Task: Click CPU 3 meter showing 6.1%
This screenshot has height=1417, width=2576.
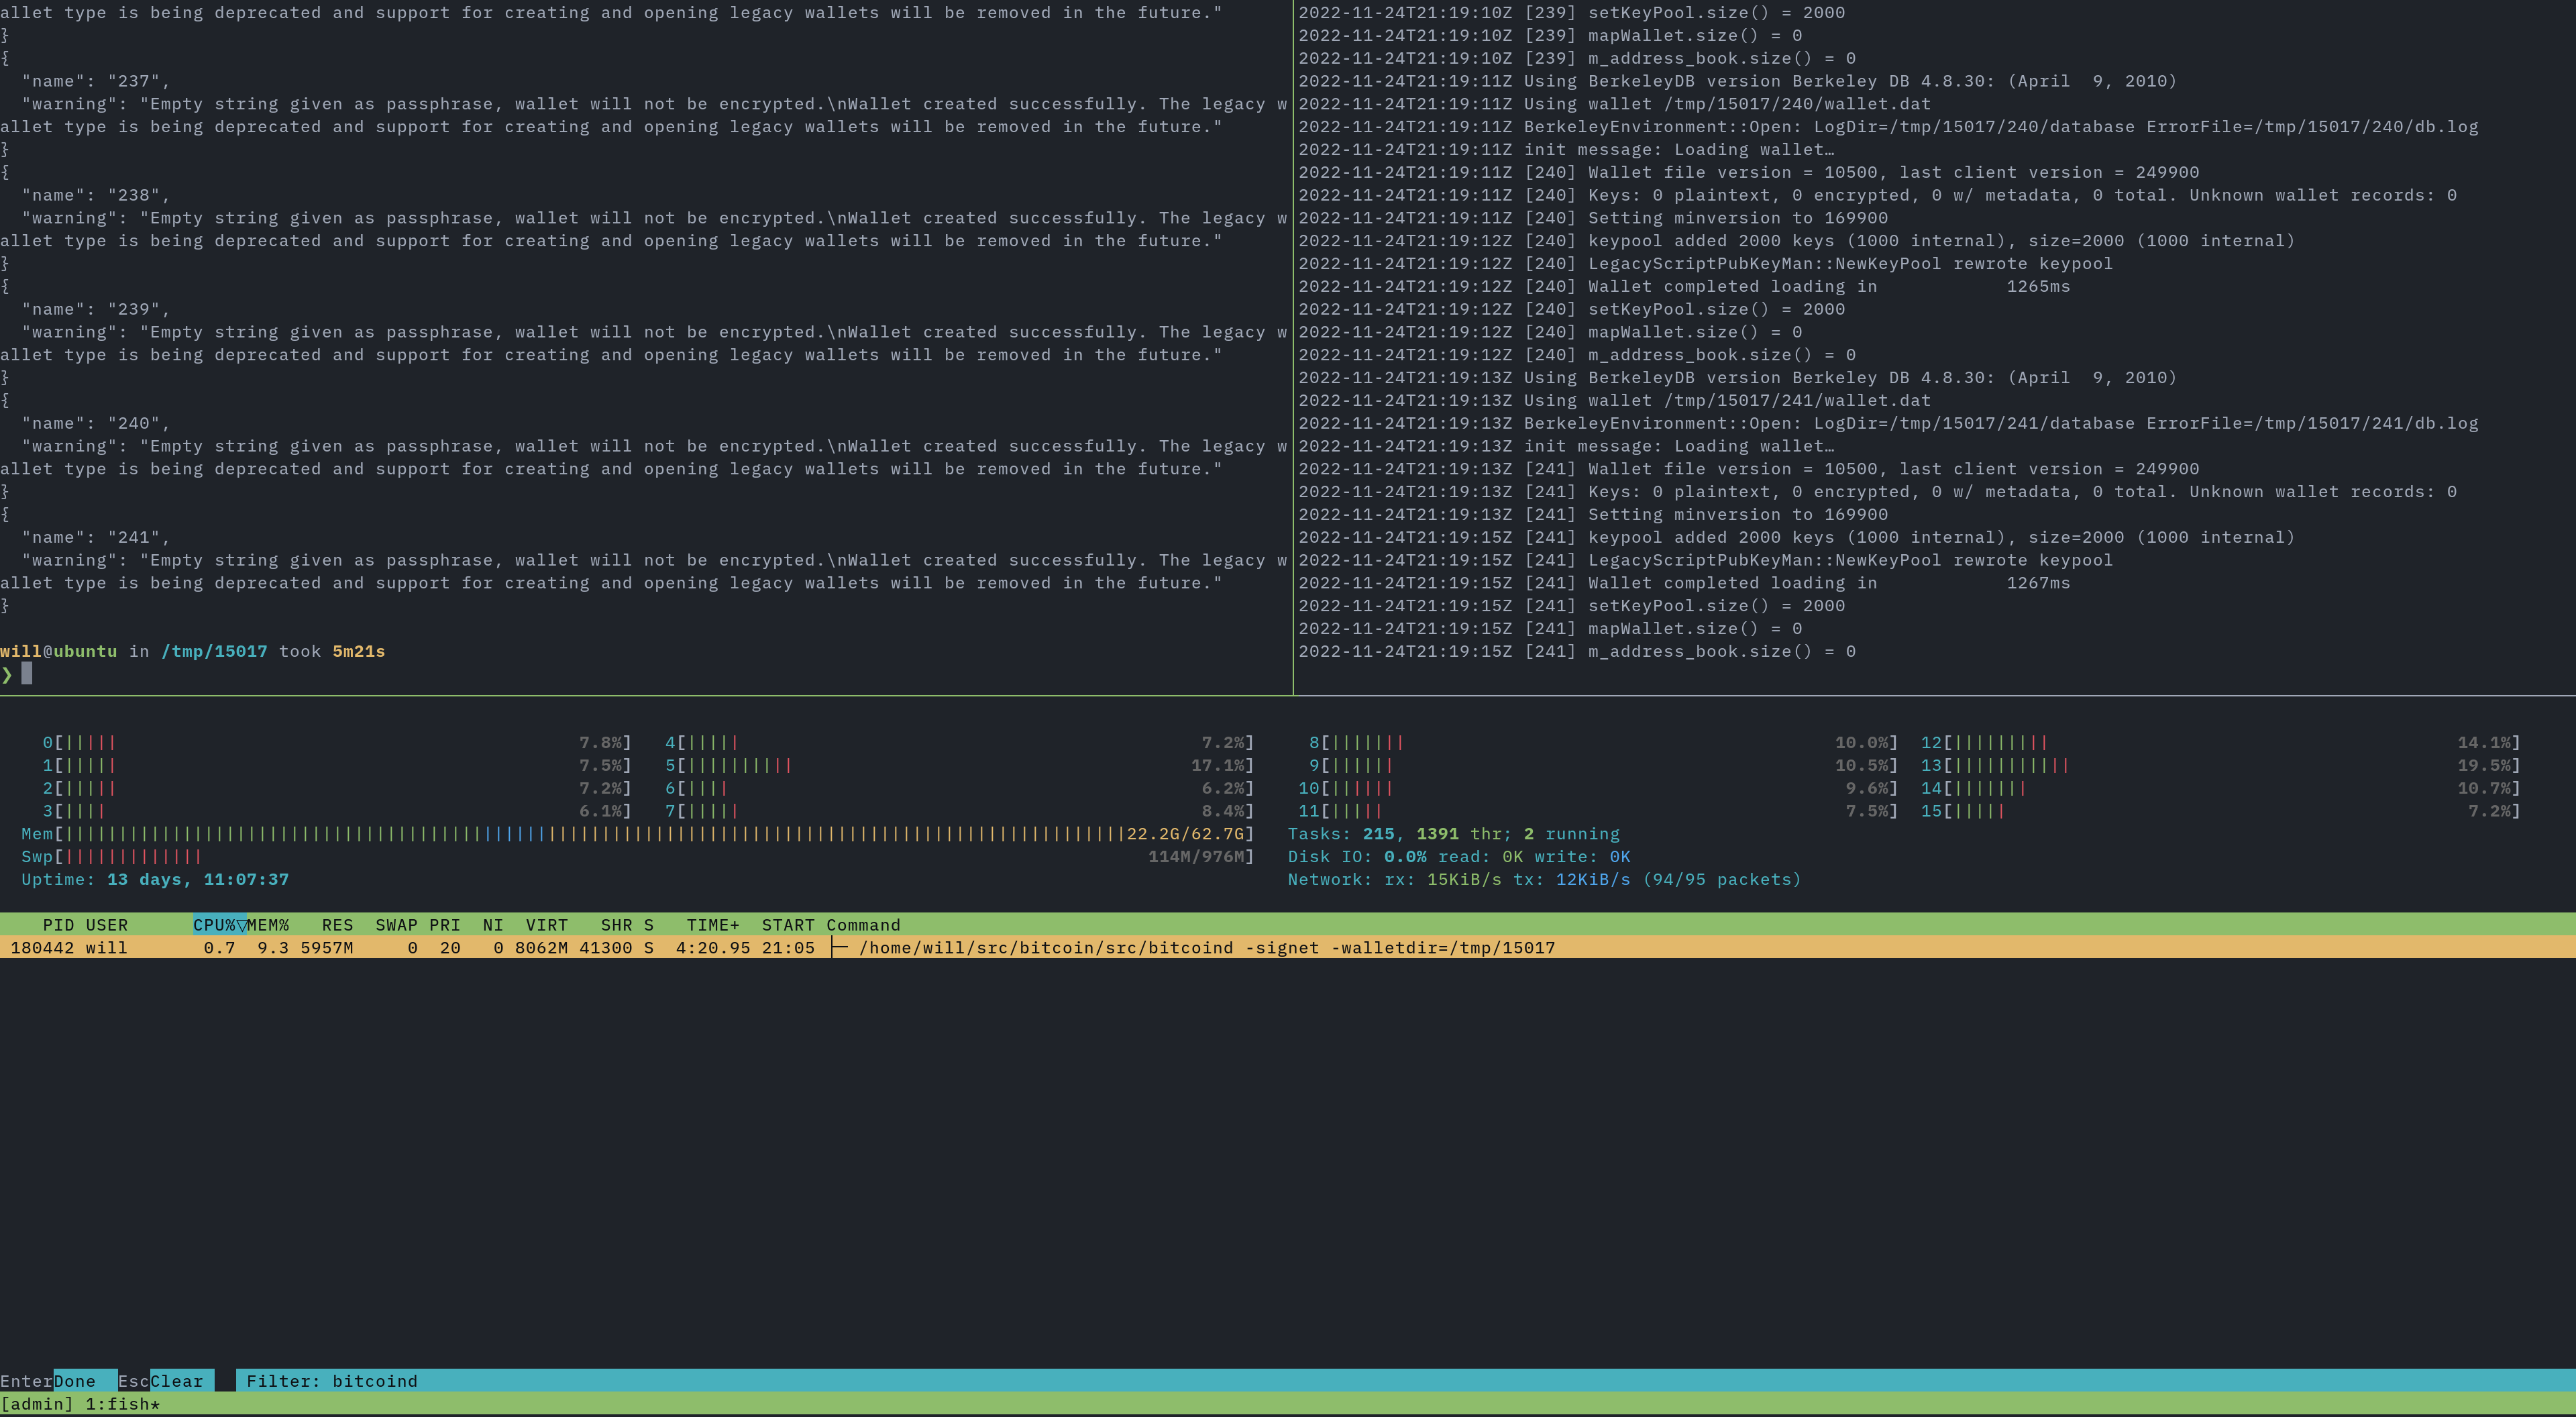Action: [x=337, y=811]
